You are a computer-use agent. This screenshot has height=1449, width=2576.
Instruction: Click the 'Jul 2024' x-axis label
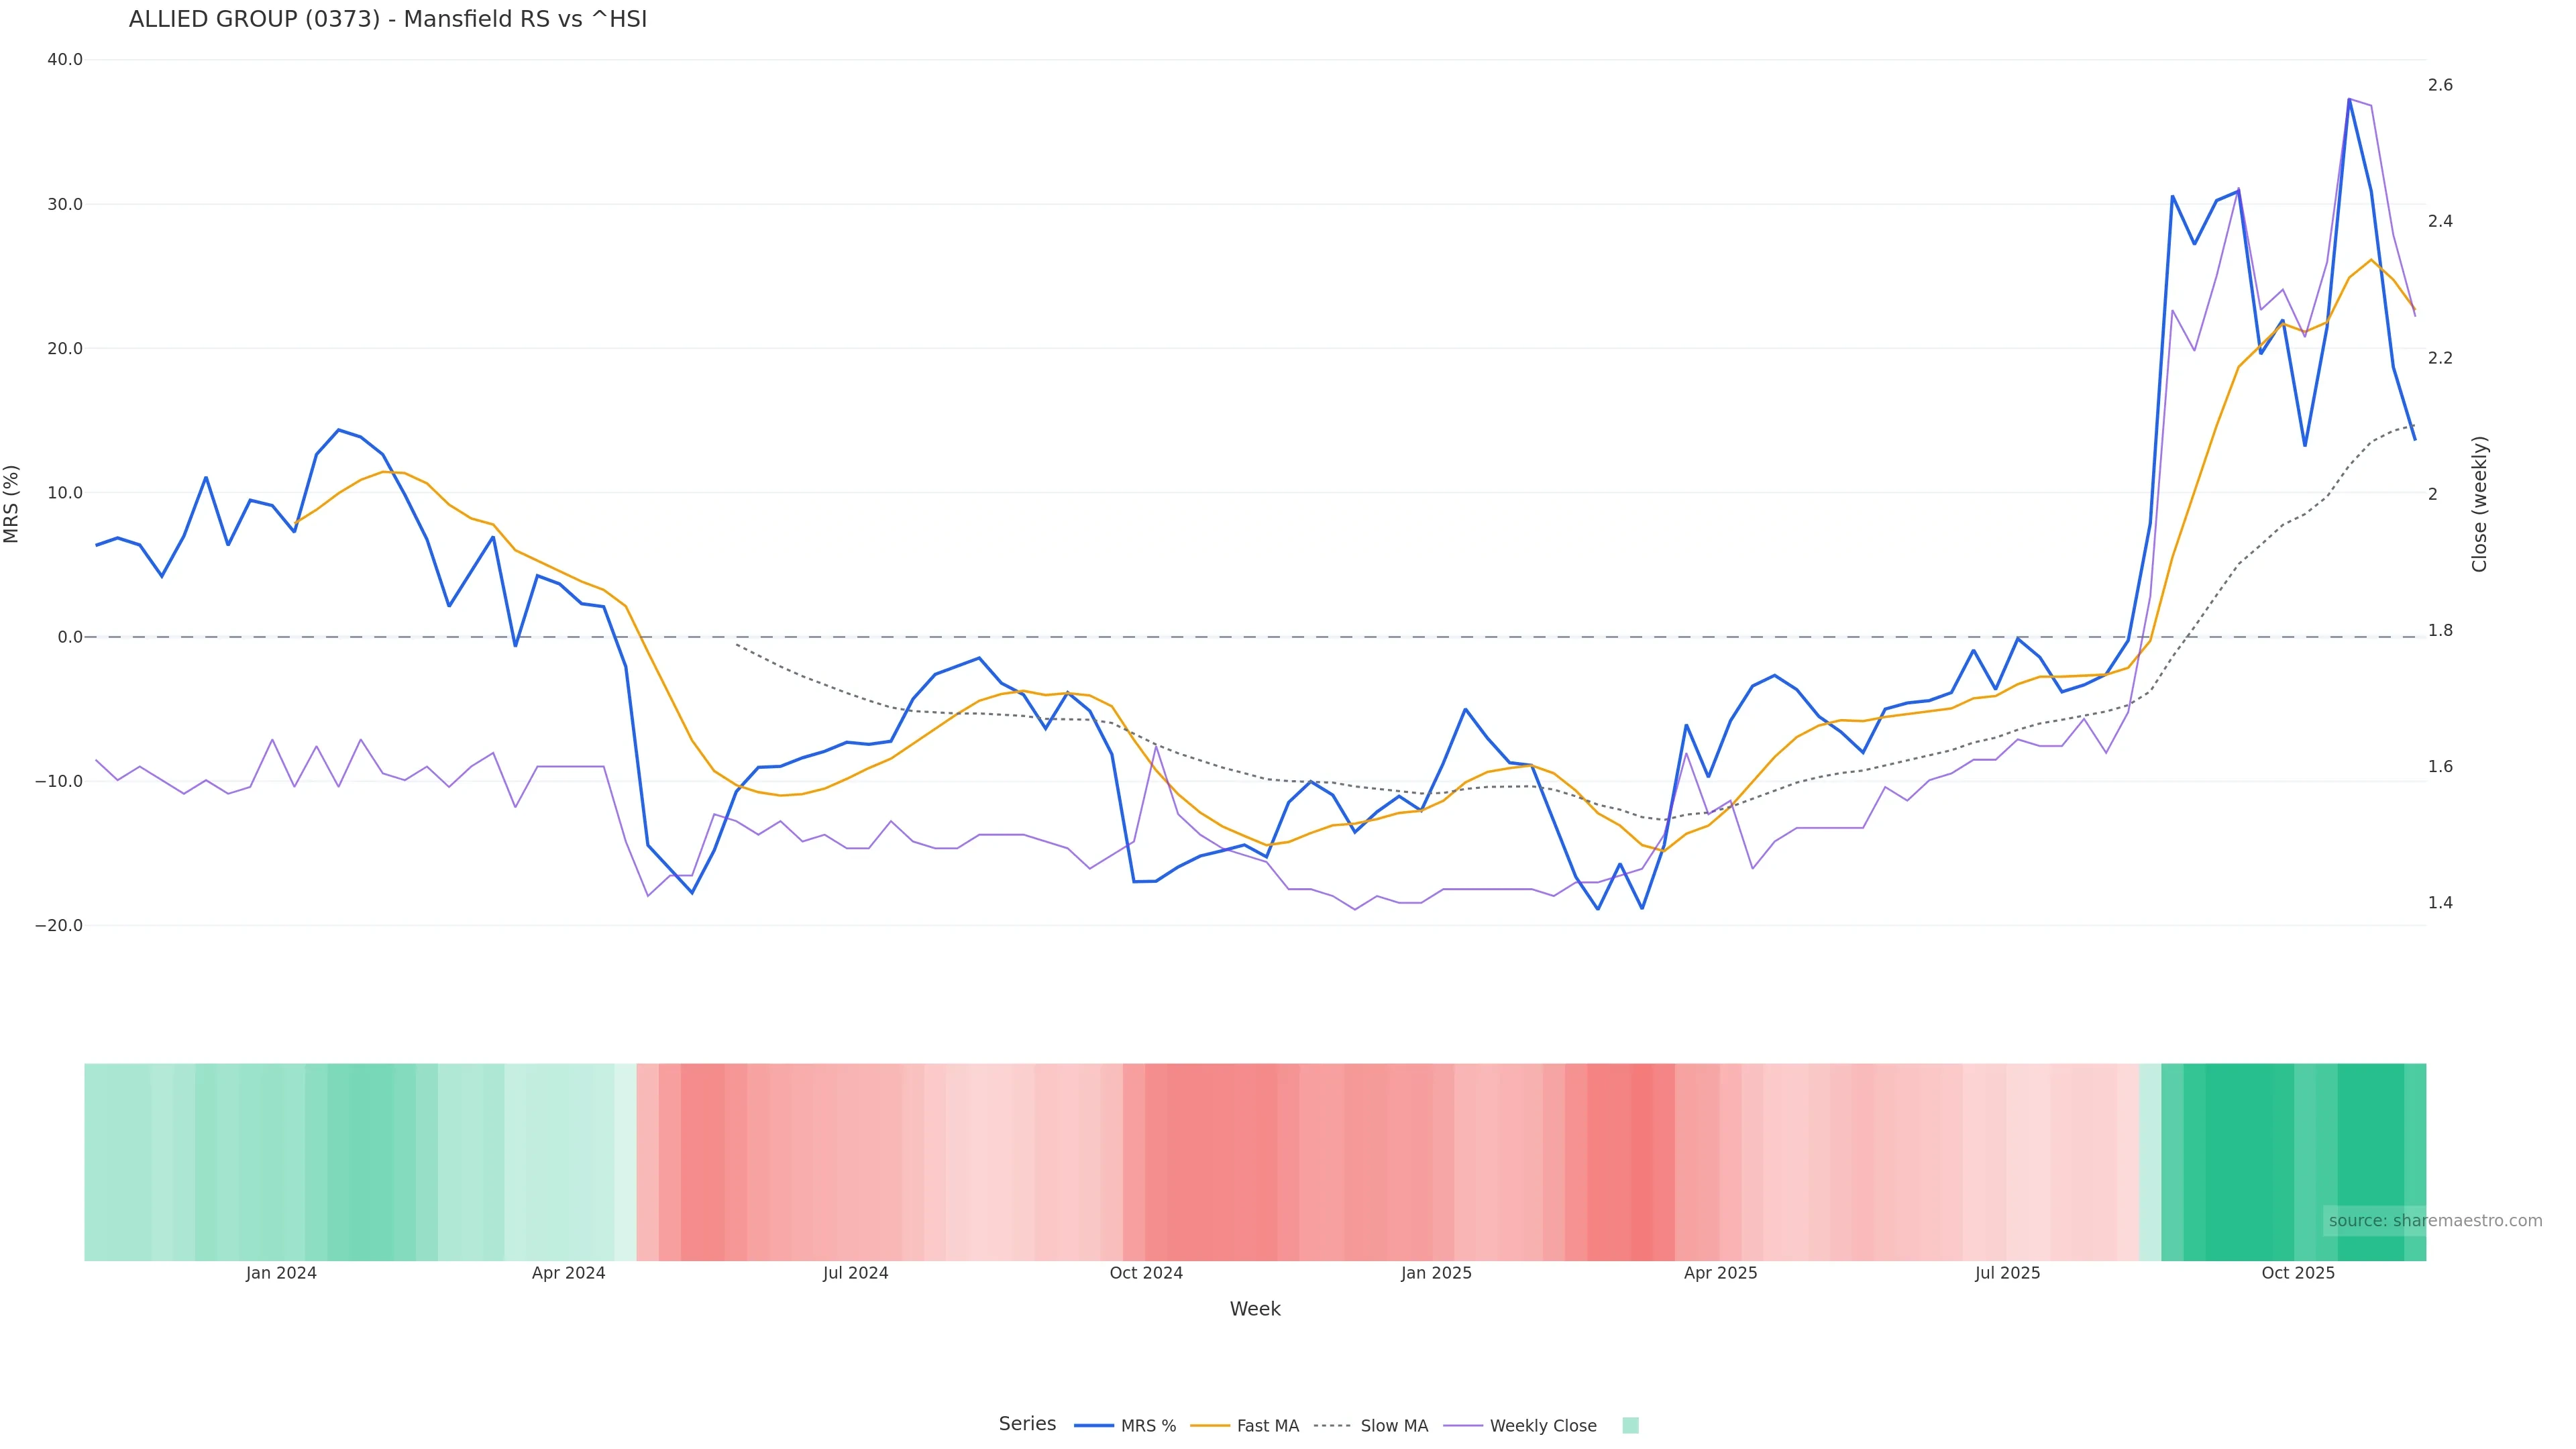coord(855,1273)
